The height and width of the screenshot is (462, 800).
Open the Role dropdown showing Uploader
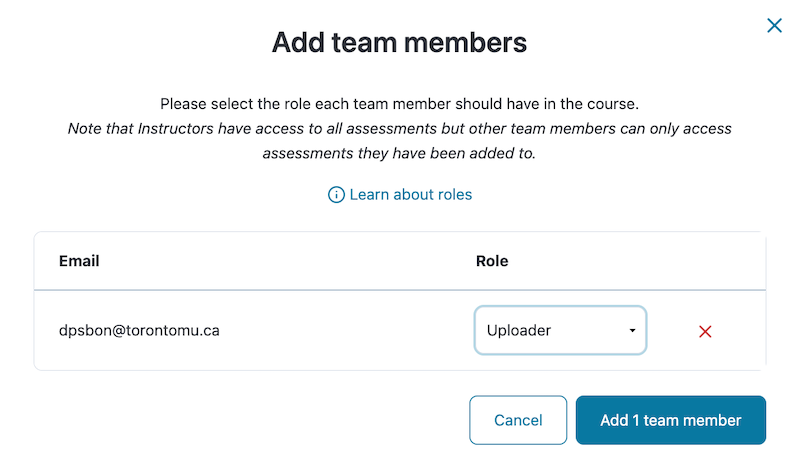pos(560,331)
